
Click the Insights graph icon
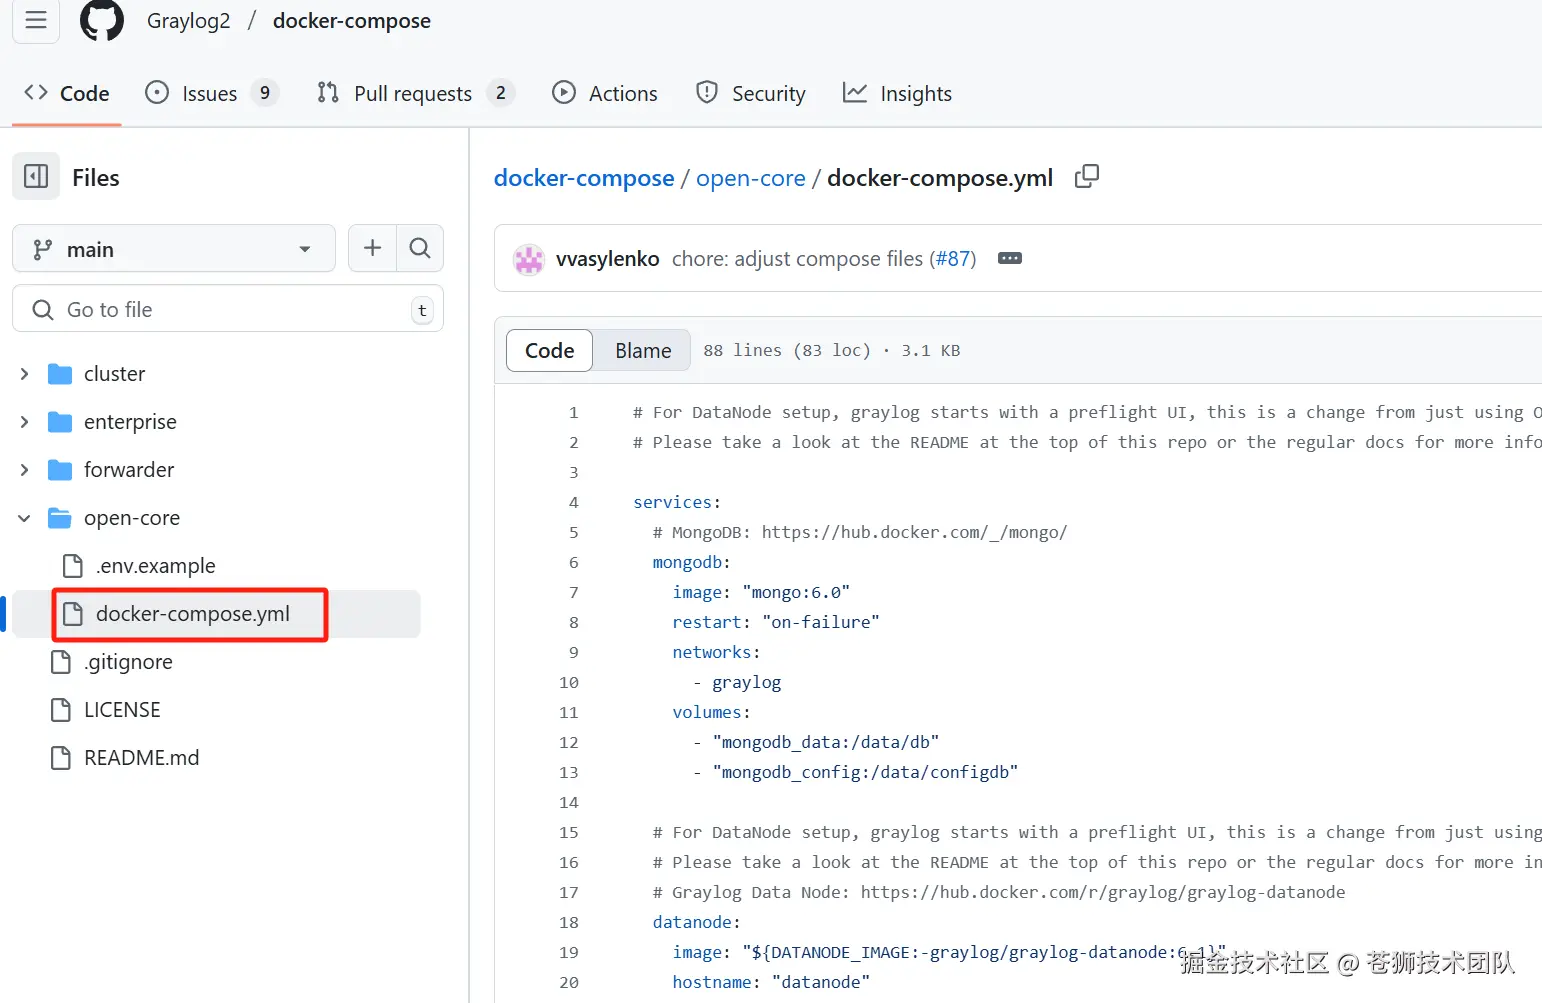coord(855,93)
